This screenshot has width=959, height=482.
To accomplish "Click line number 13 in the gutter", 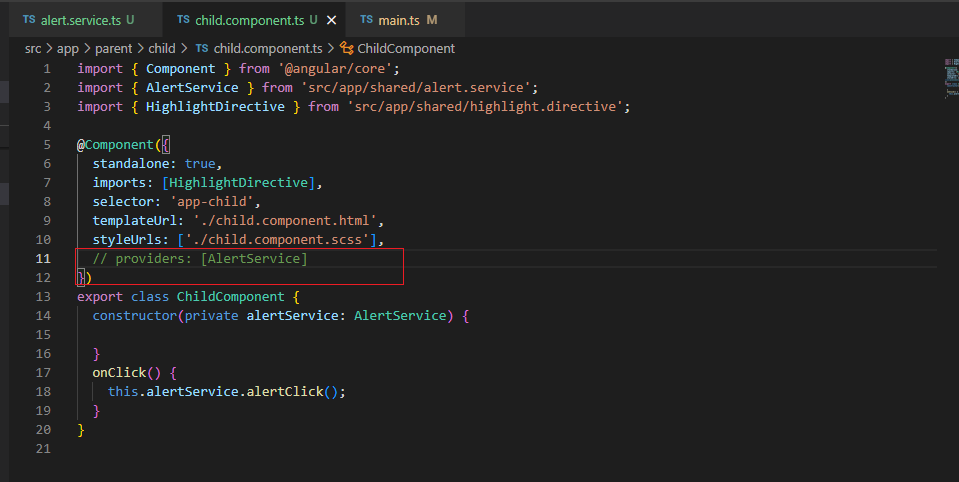I will (43, 297).
